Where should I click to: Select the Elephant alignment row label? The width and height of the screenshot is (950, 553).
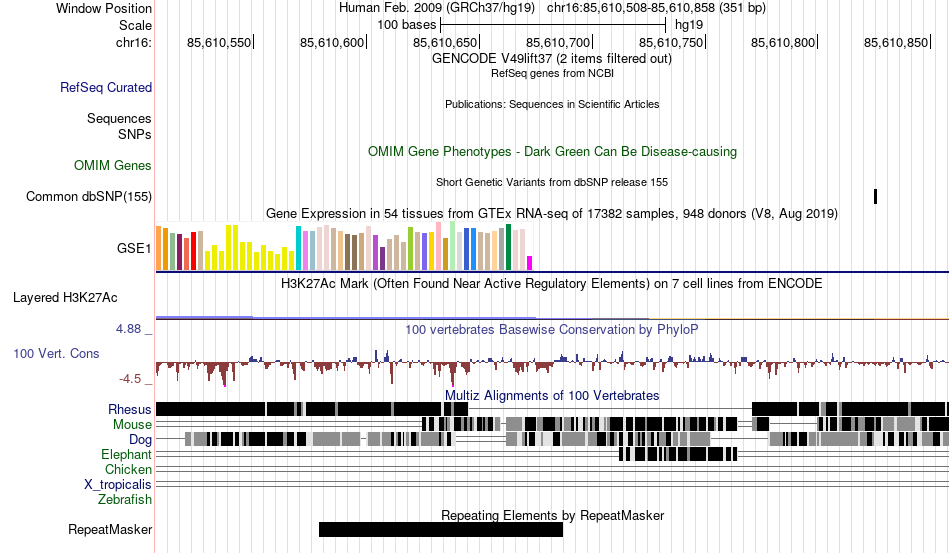[x=127, y=454]
